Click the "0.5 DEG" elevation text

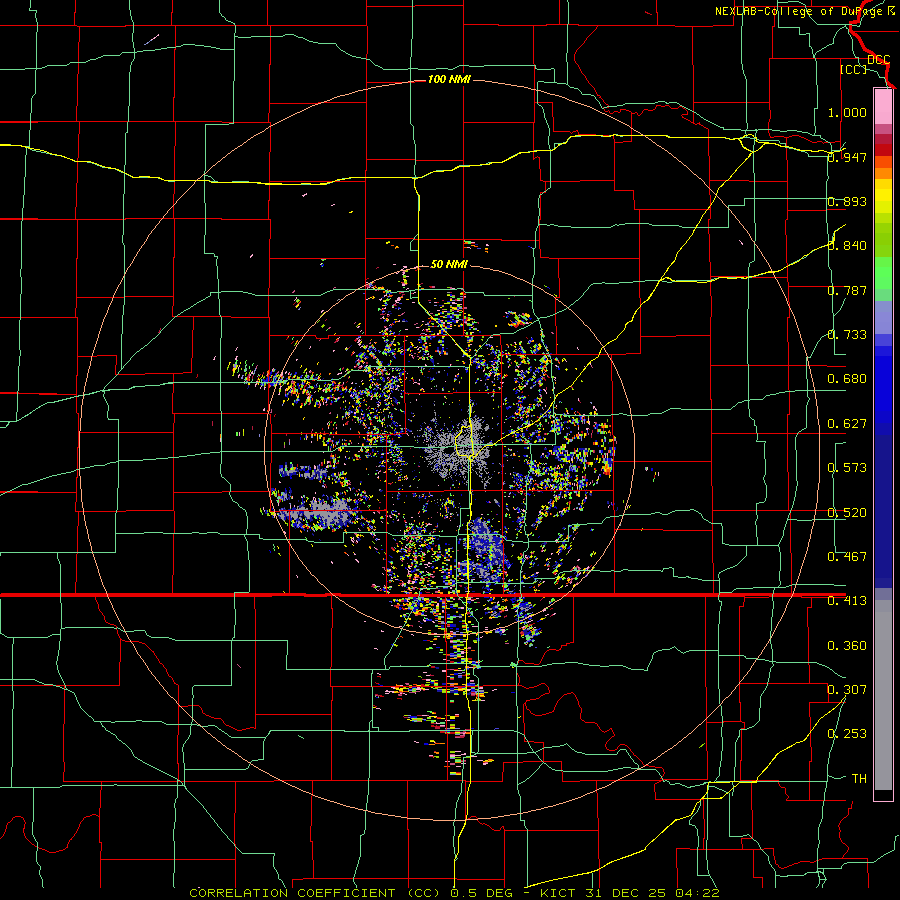(482, 893)
